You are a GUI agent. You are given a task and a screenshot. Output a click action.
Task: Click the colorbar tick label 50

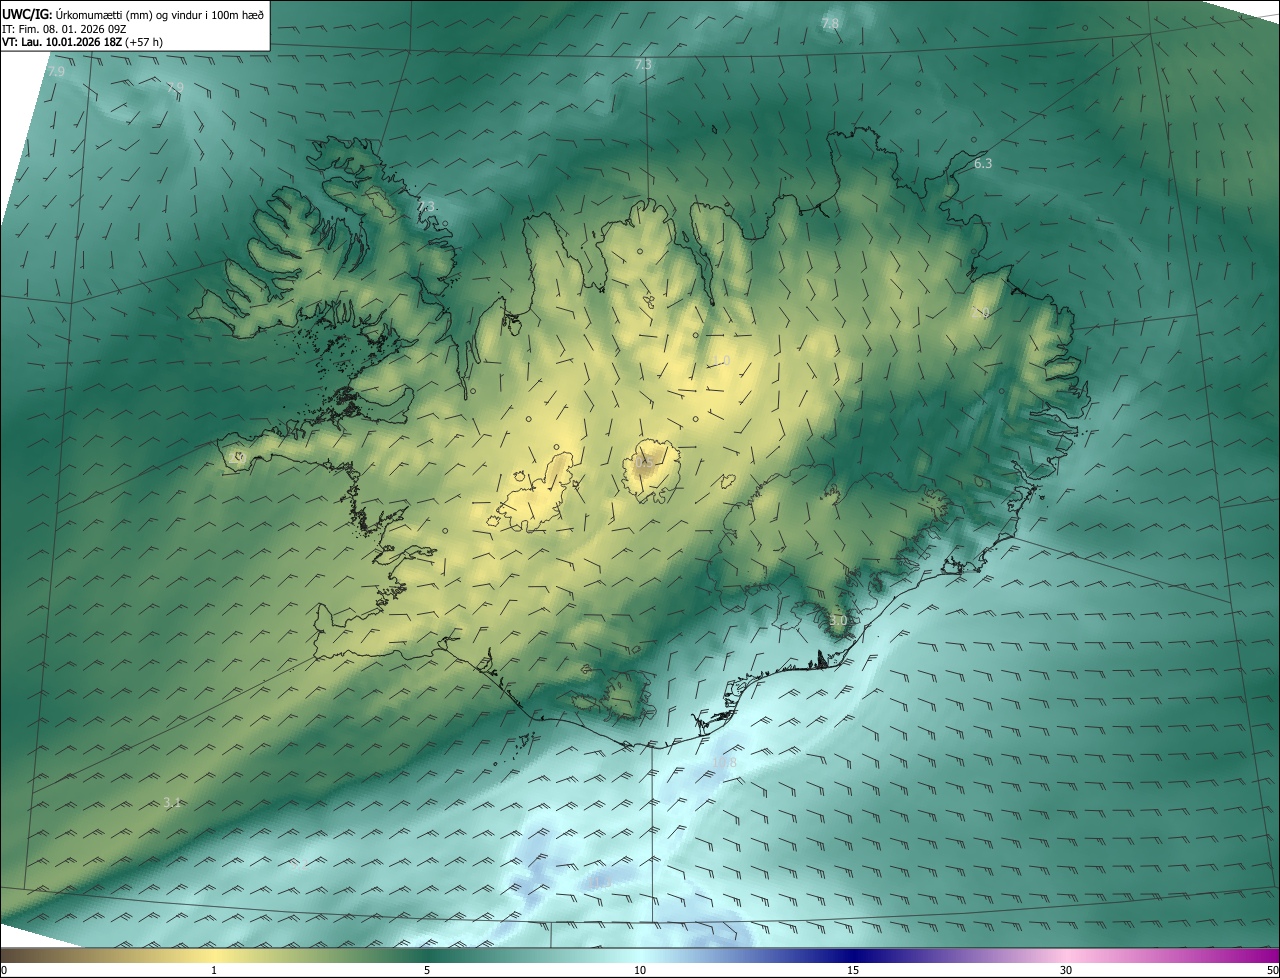[1272, 970]
